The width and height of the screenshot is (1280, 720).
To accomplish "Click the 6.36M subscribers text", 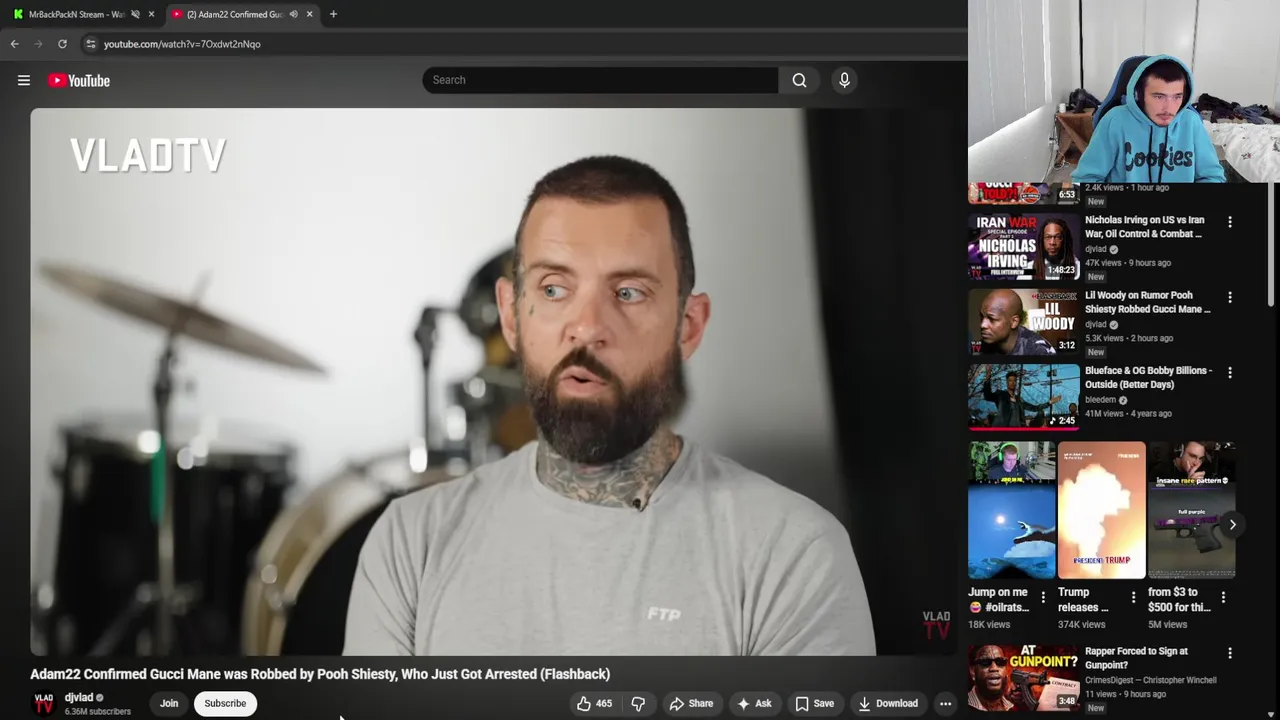I will [98, 712].
